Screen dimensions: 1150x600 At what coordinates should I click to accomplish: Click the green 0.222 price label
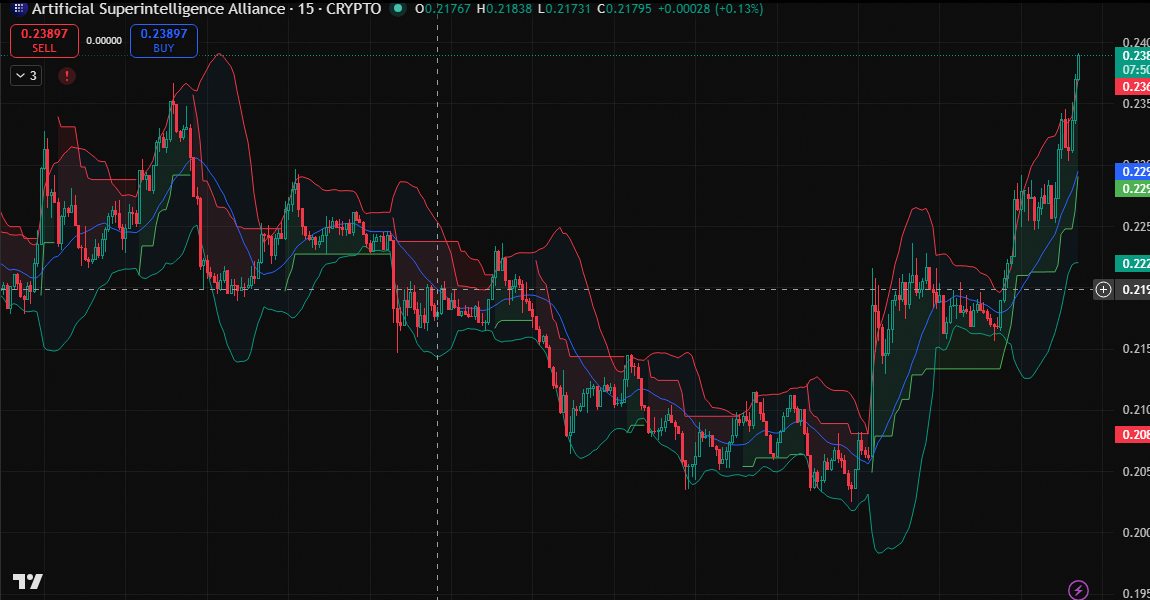[1133, 263]
